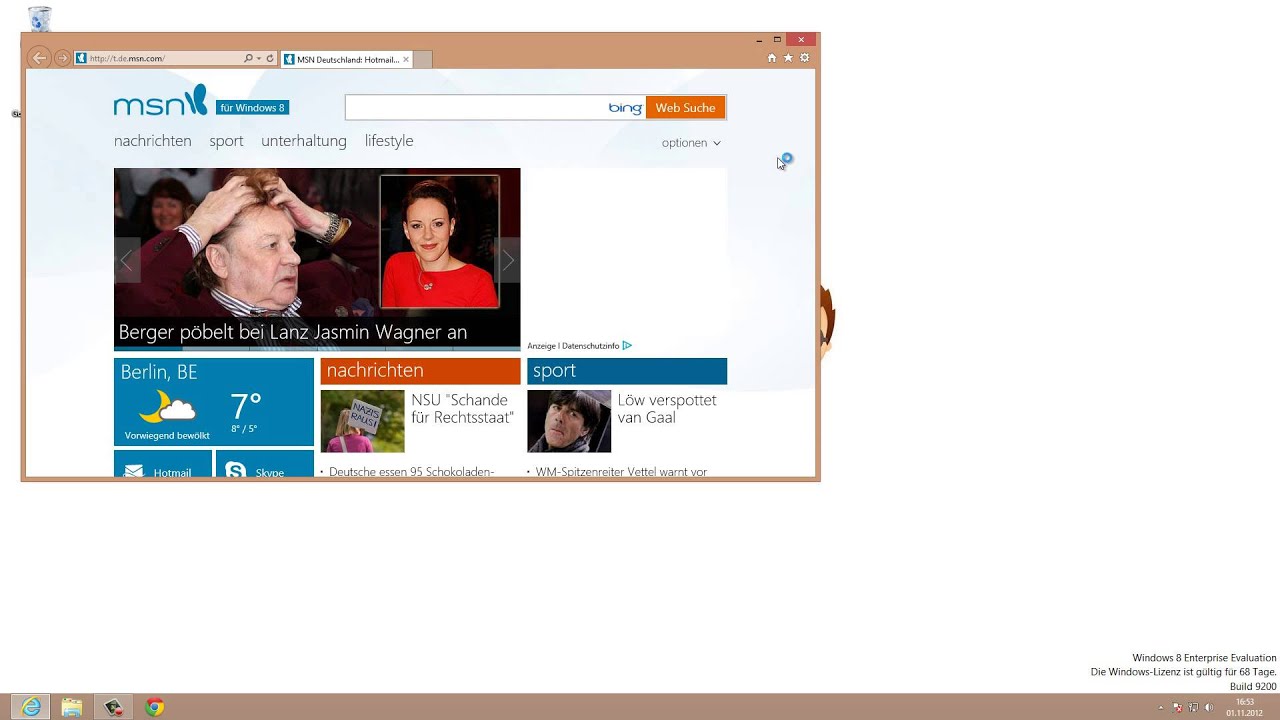1280x720 pixels.
Task: Click the Action Center flag tray icon
Action: (1178, 707)
